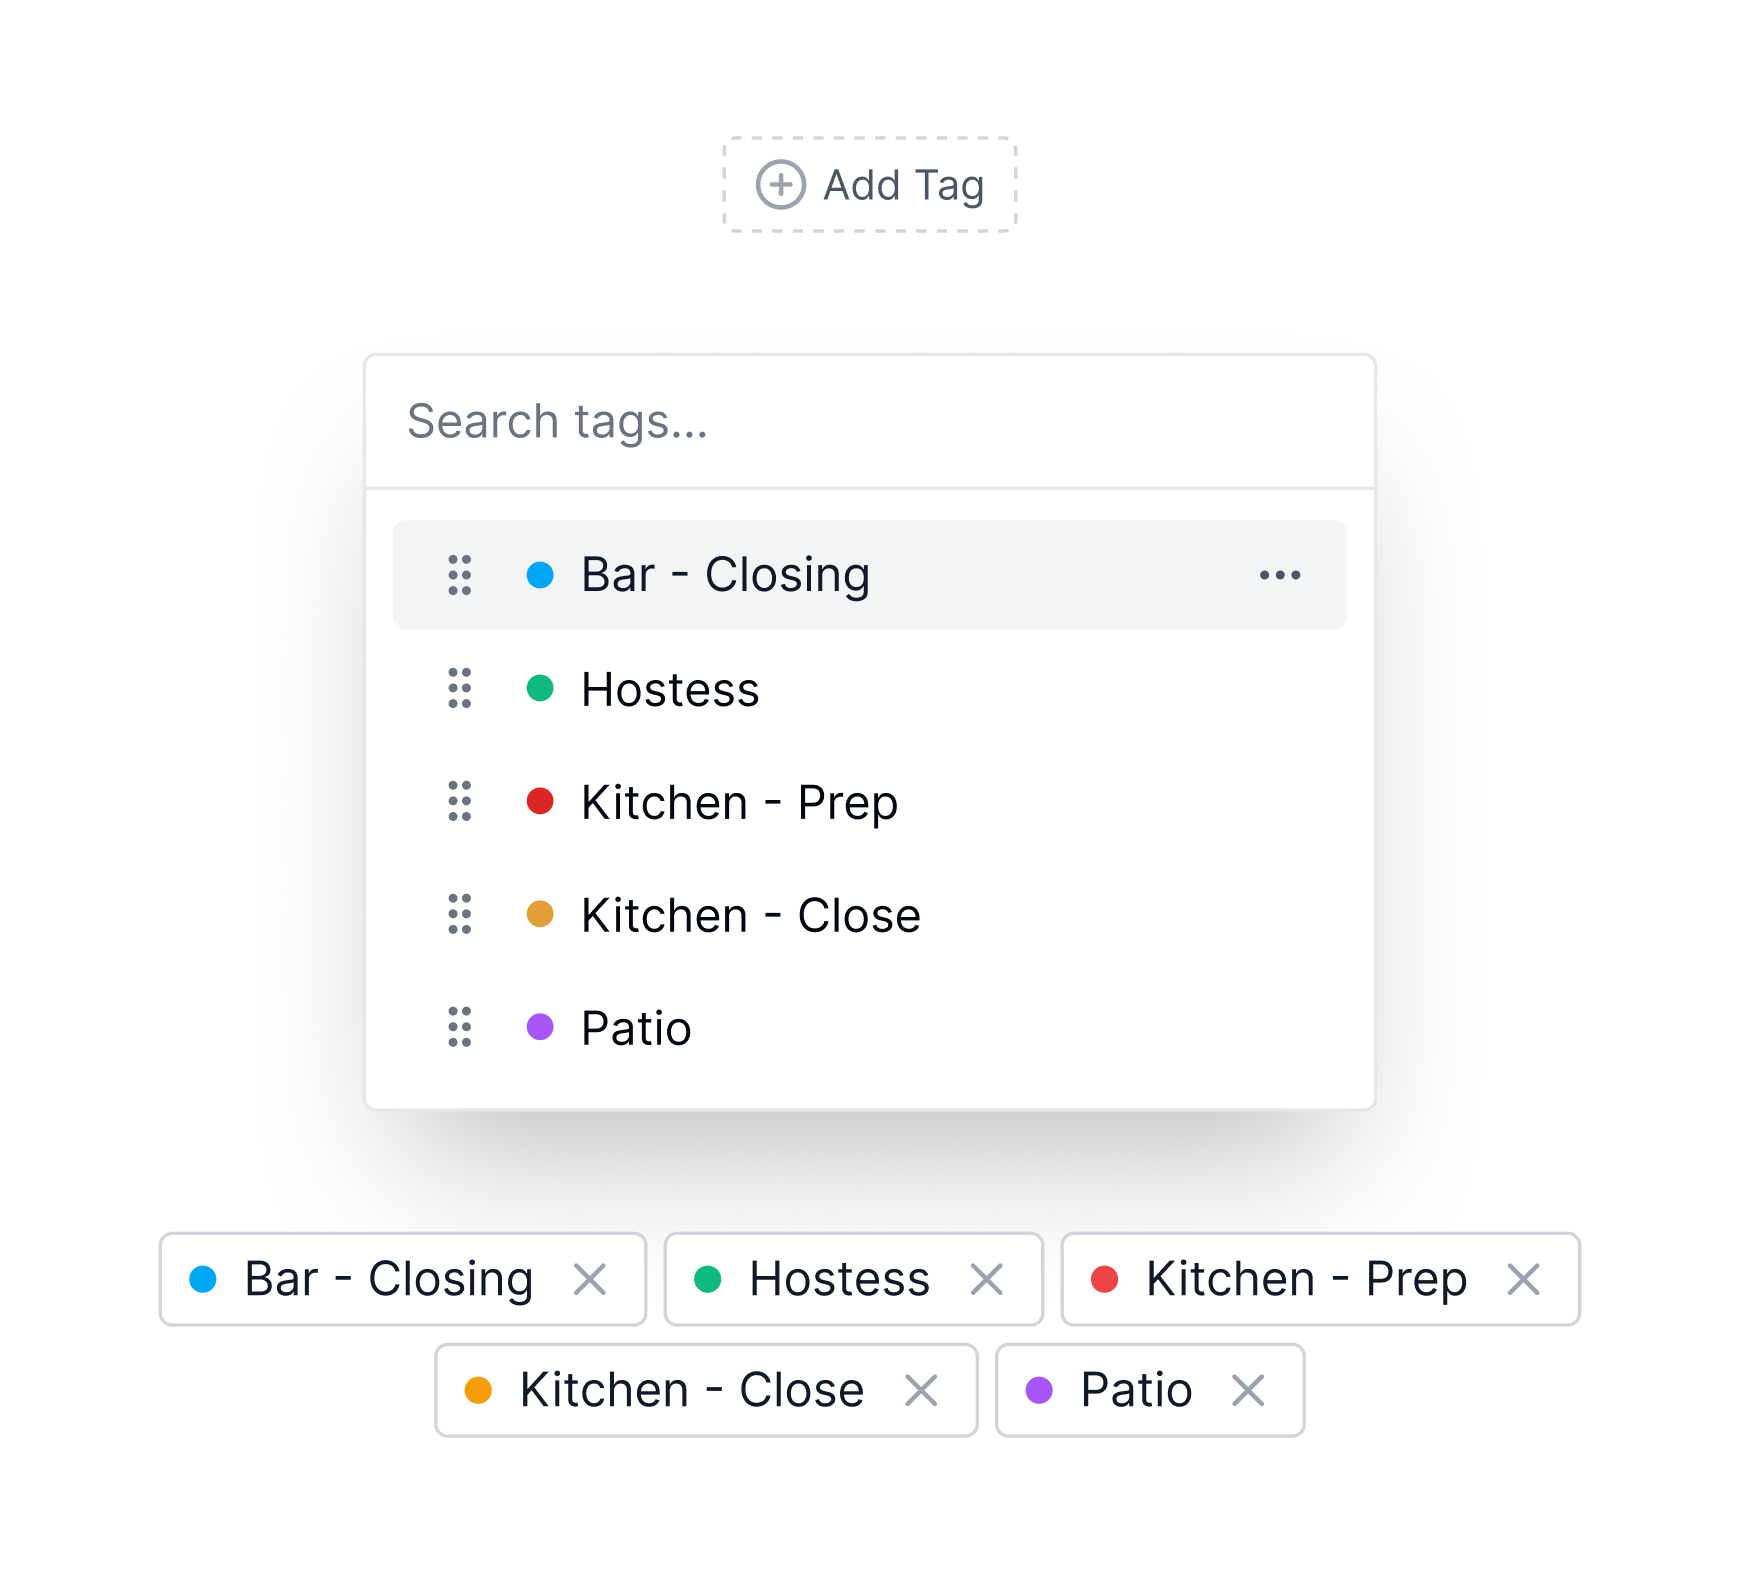The height and width of the screenshot is (1574, 1740).
Task: Click the purple dot on the Patio chip
Action: [x=1040, y=1390]
